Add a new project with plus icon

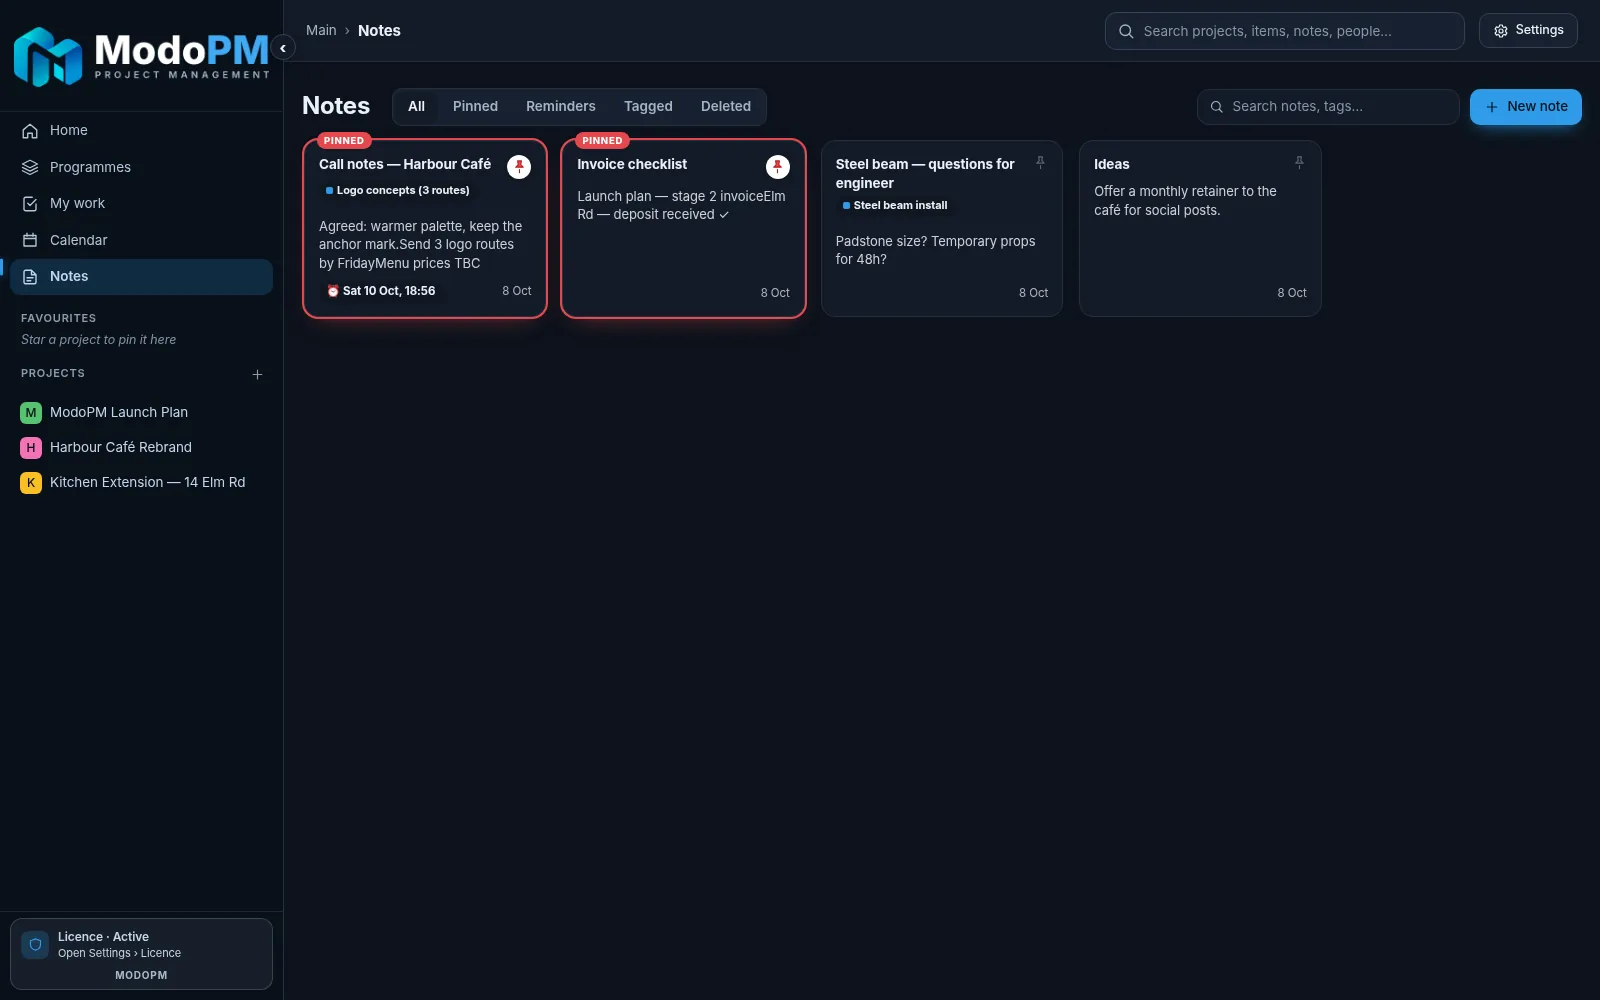tap(257, 374)
